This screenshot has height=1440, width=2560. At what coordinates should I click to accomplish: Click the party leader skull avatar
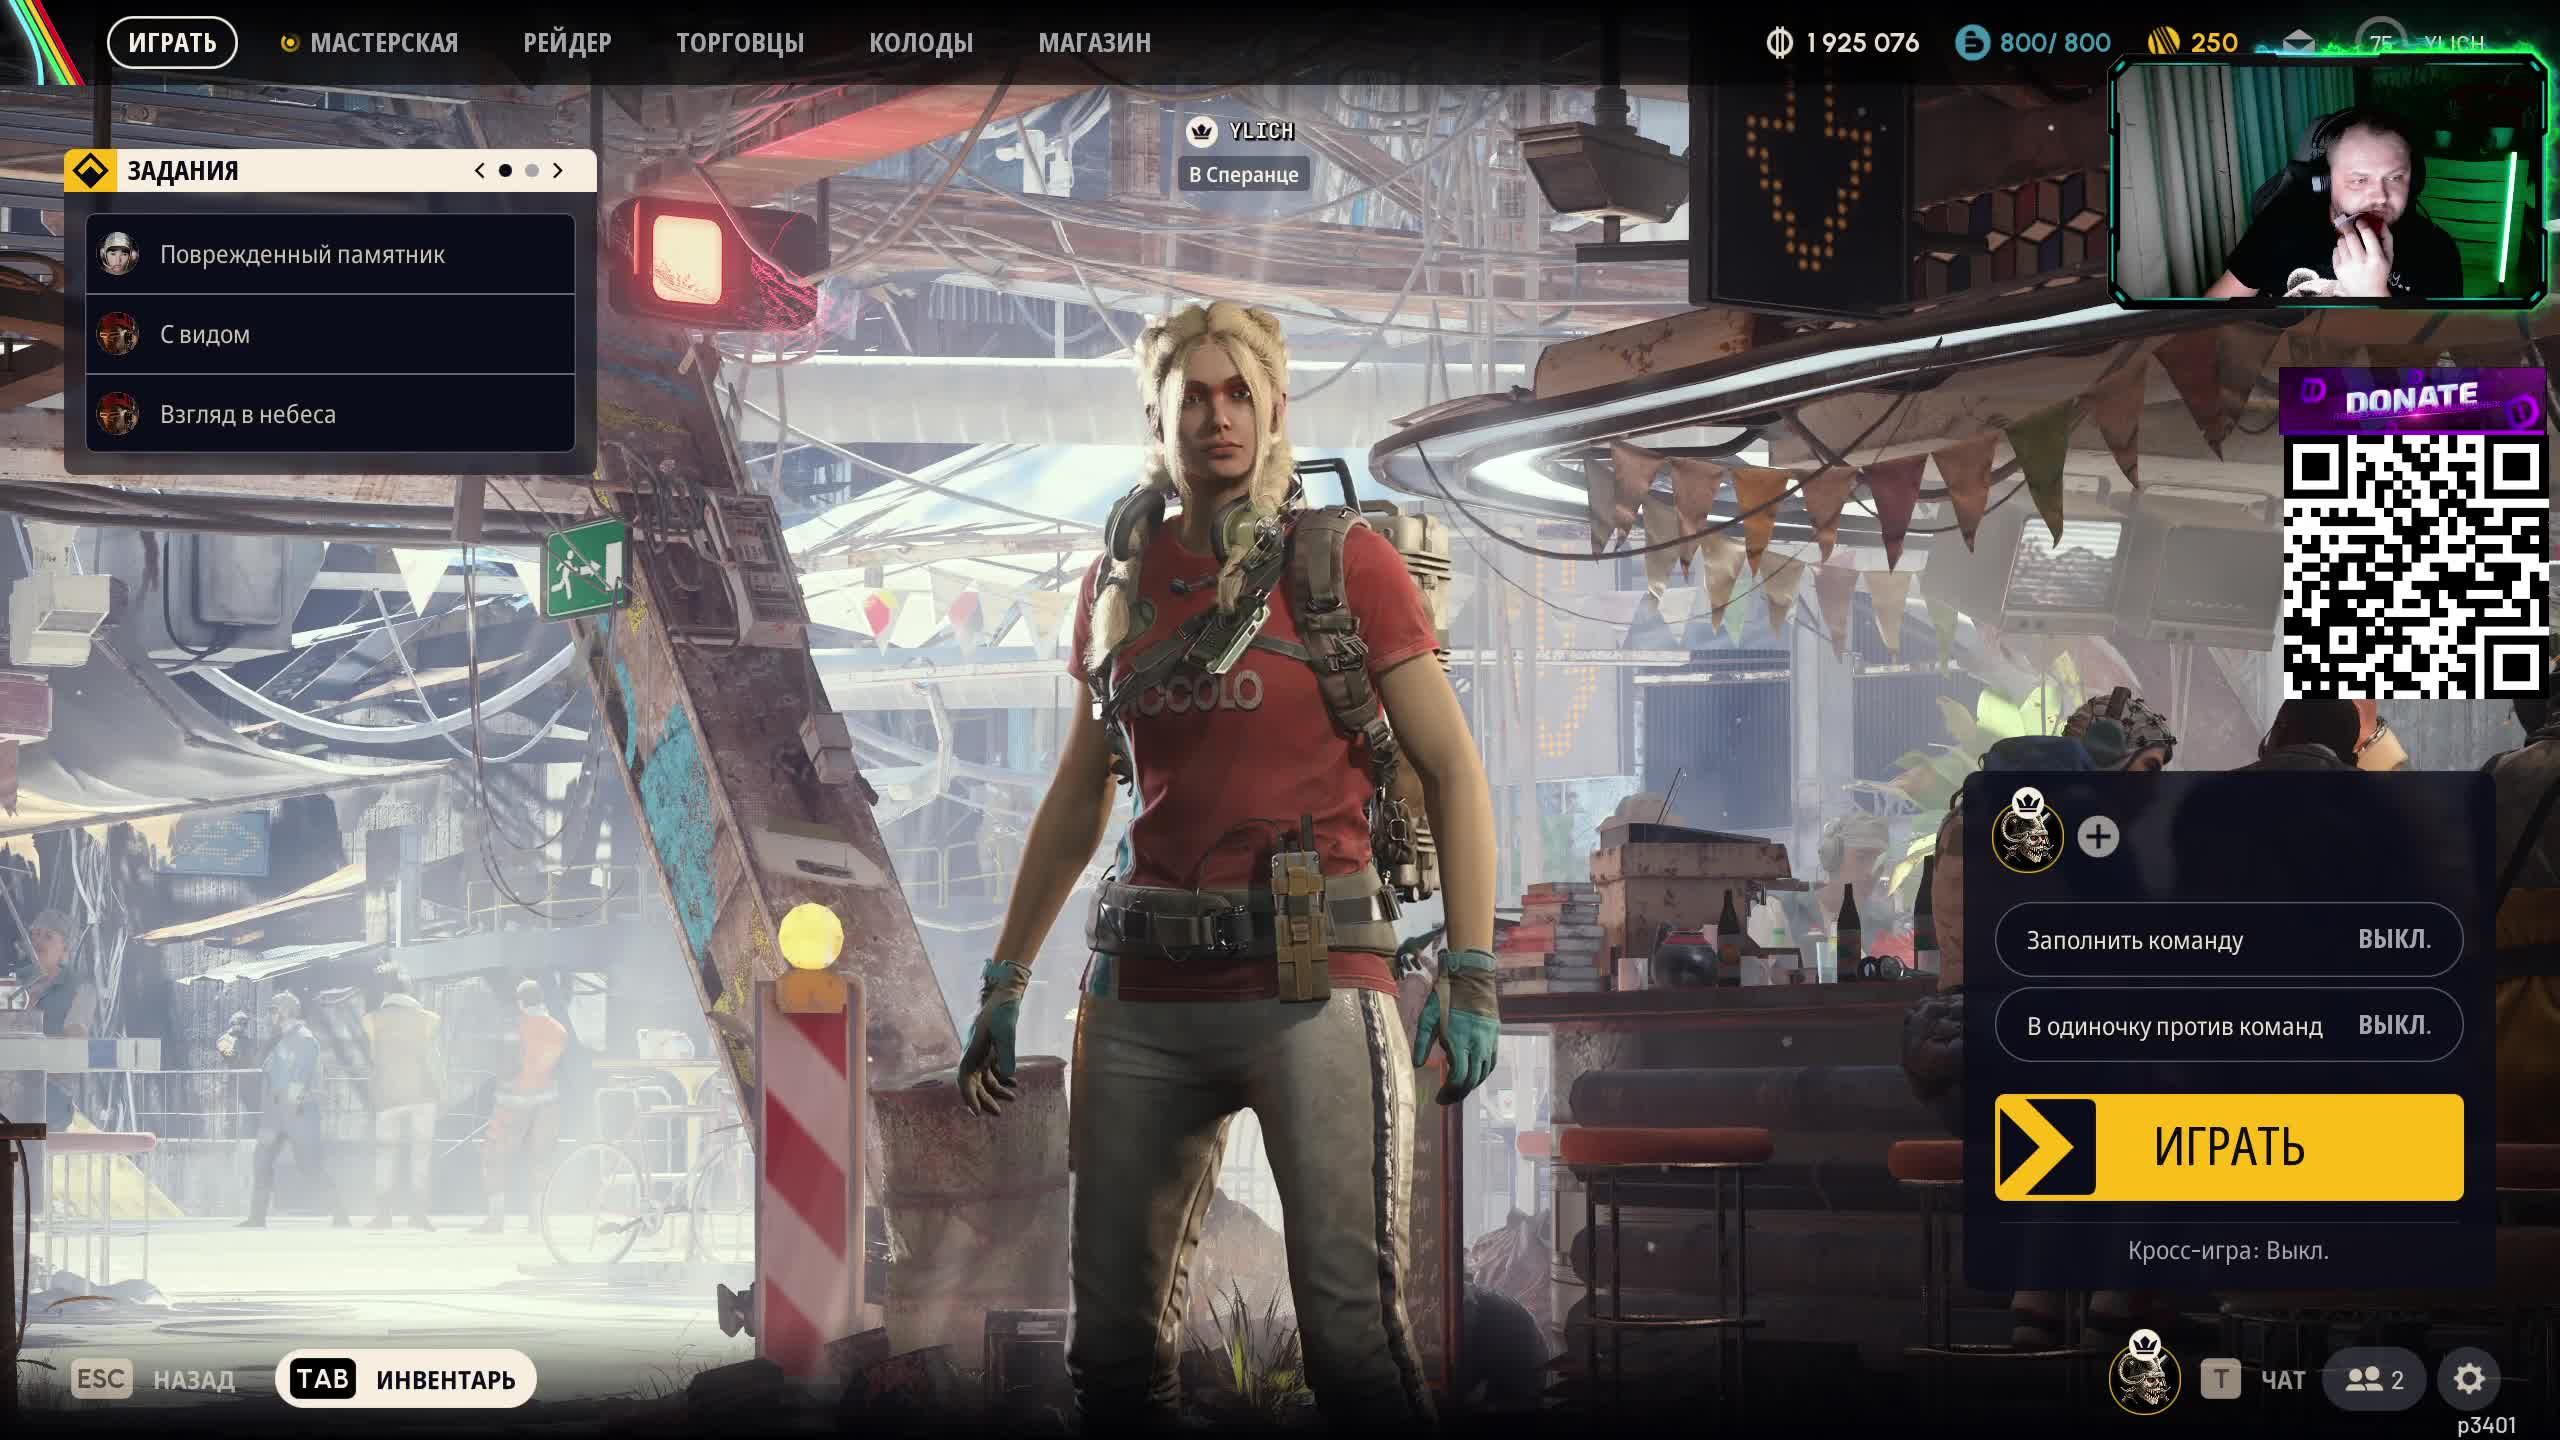[2027, 837]
